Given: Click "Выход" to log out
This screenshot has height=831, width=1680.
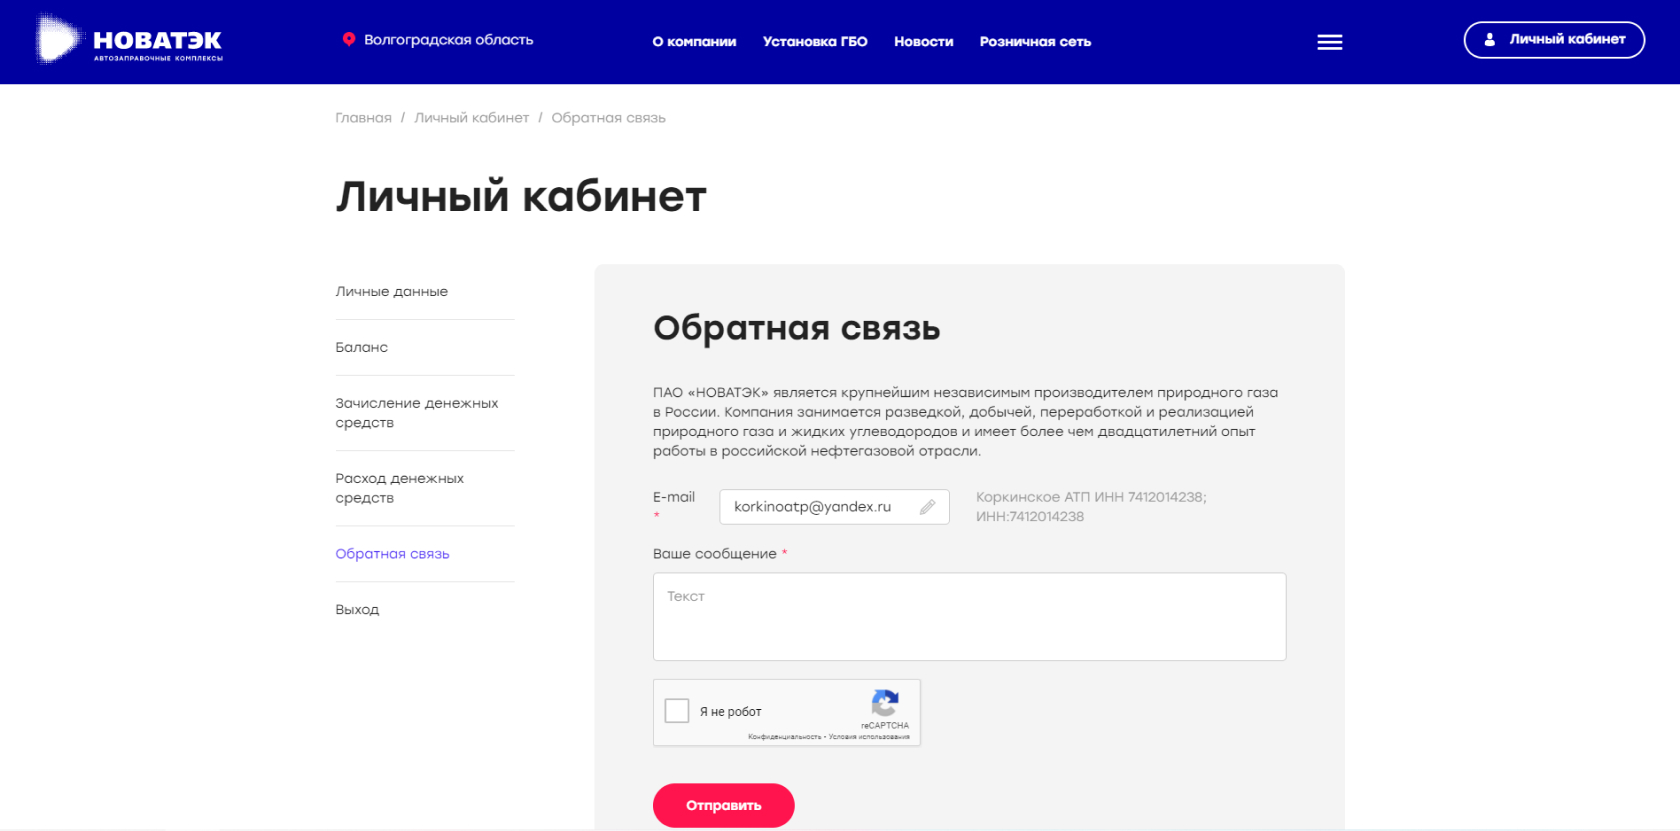Looking at the screenshot, I should coord(357,610).
